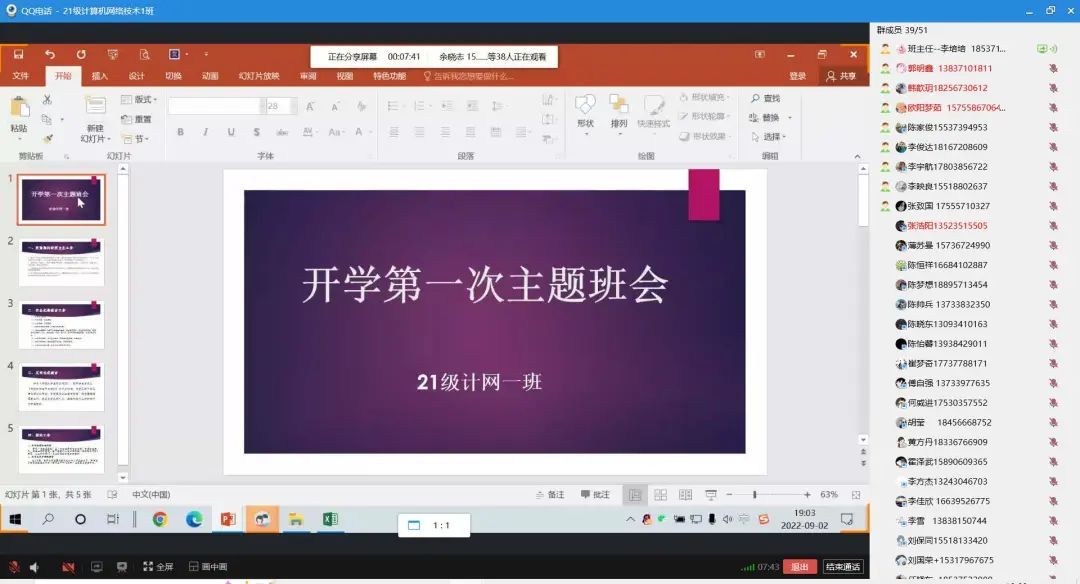Image resolution: width=1080 pixels, height=584 pixels.
Task: Select slide 2 thumbnail
Action: [x=61, y=262]
